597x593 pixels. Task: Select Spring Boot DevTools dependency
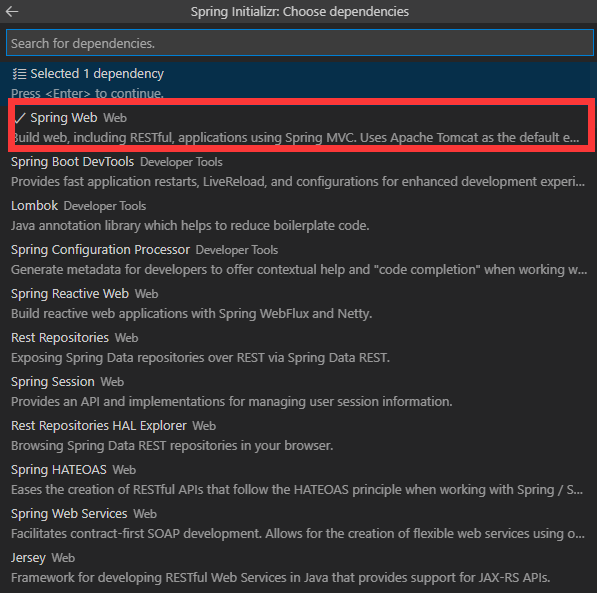[298, 172]
